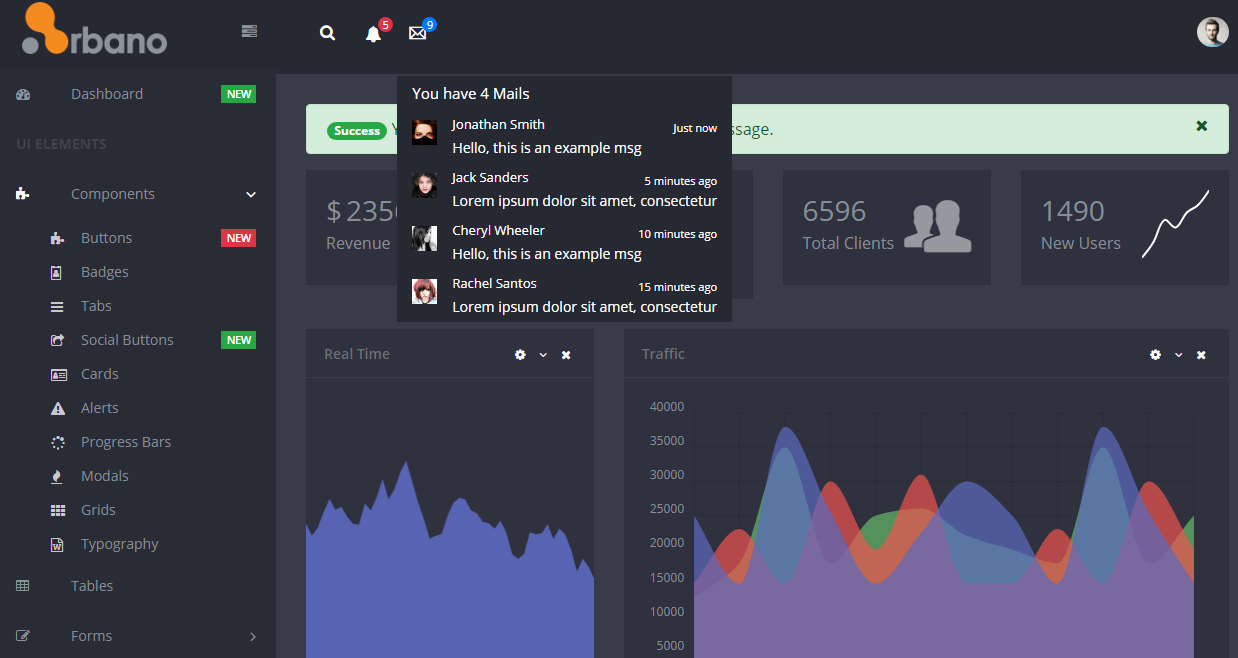The width and height of the screenshot is (1238, 658).
Task: Open Traffic widget settings gear
Action: click(1155, 355)
